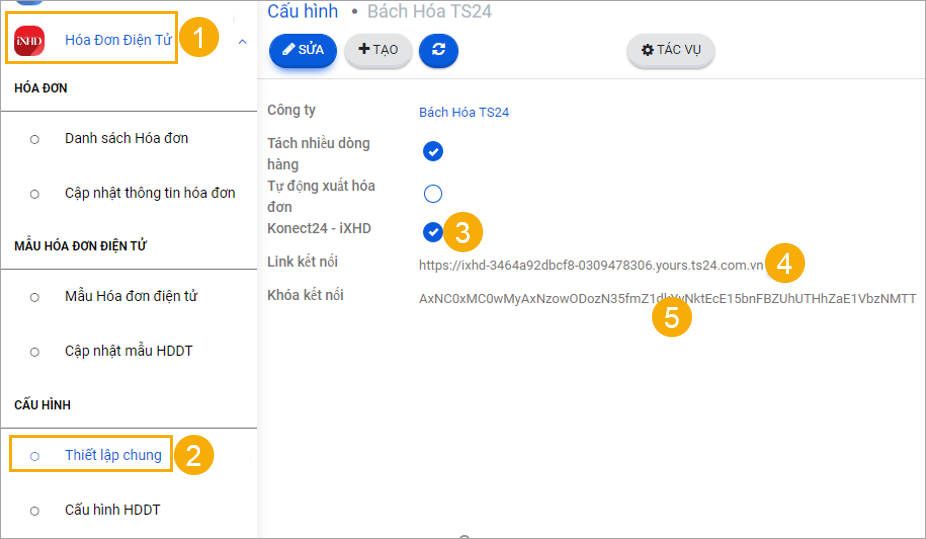Click Bách Hóa TS24 breadcrumb title

point(429,11)
